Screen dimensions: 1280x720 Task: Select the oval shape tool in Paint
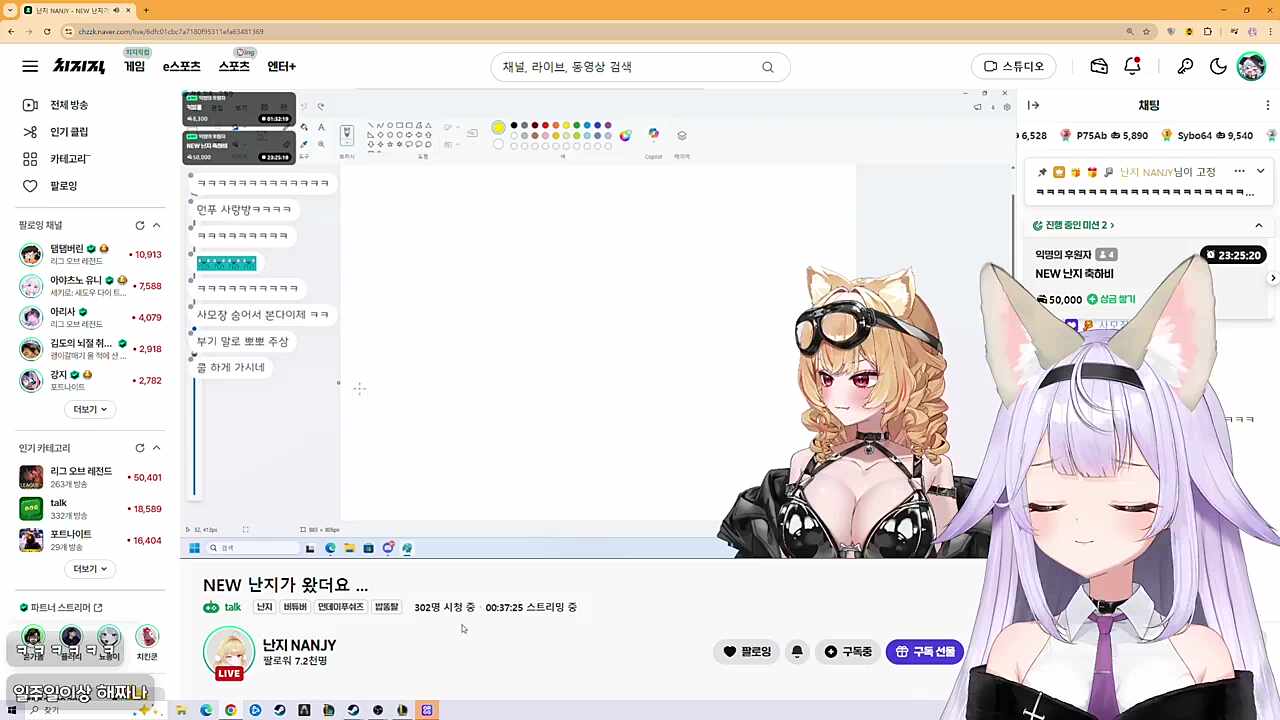click(x=390, y=125)
